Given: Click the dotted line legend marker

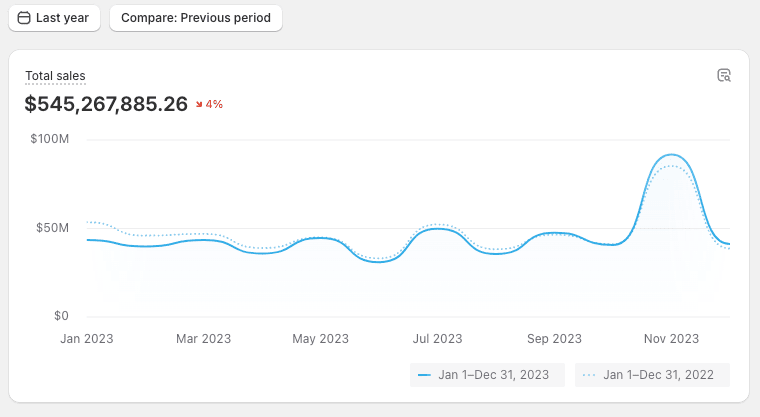Looking at the screenshot, I should coord(589,375).
